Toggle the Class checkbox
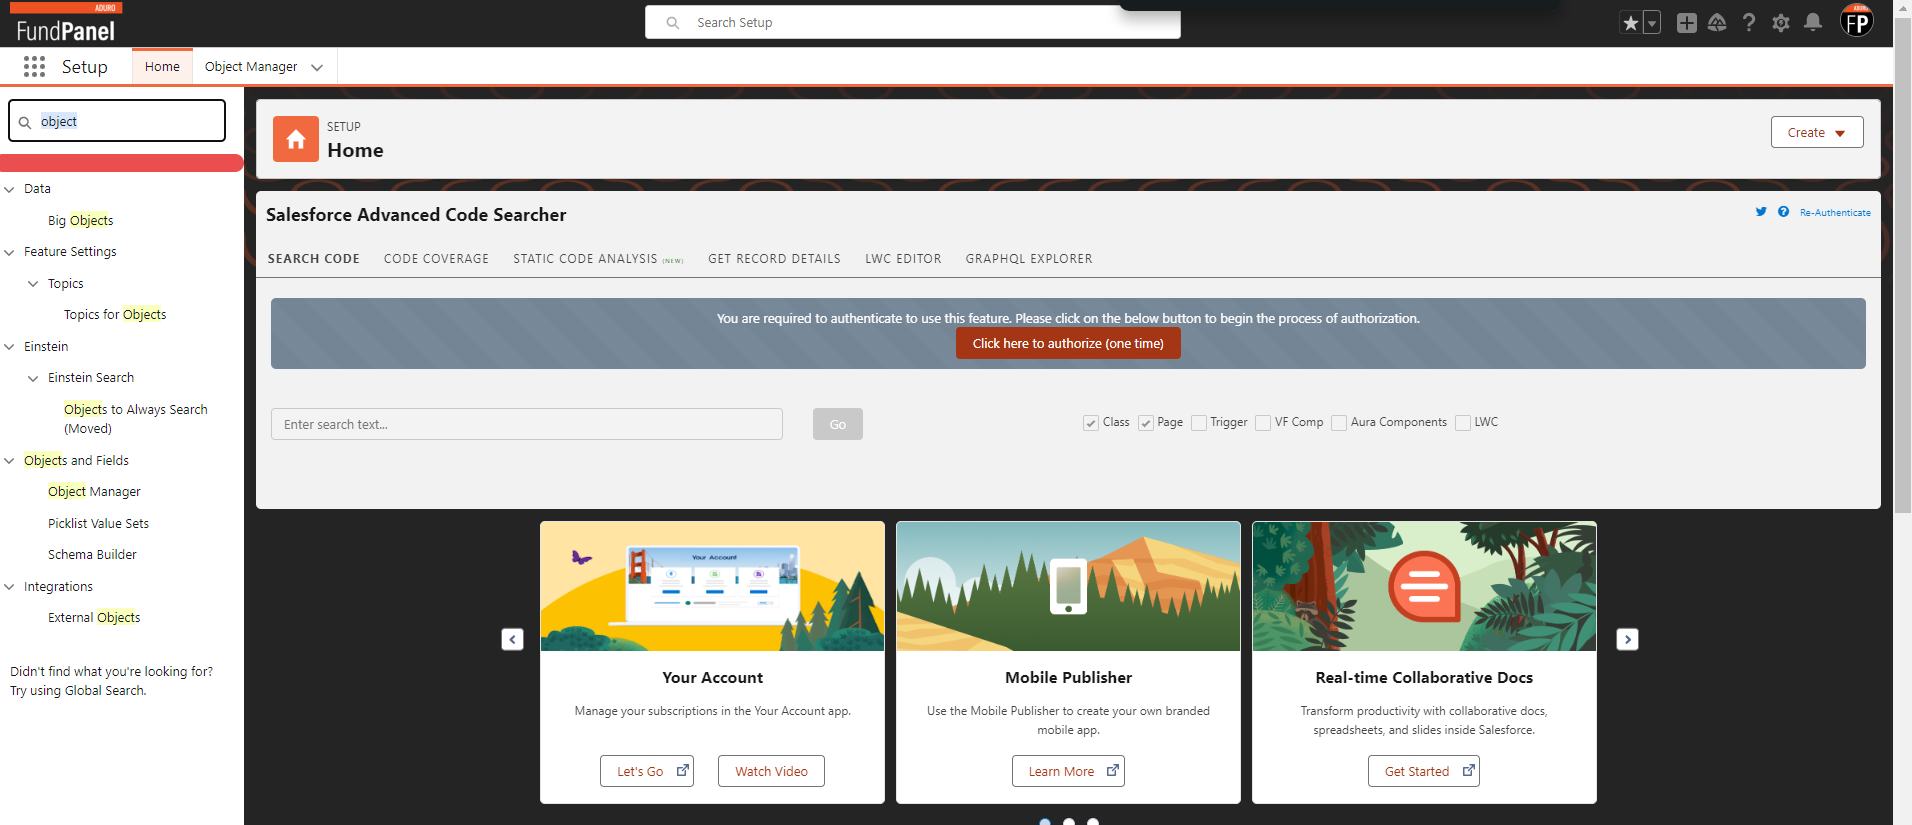Viewport: 1912px width, 825px height. (x=1091, y=423)
